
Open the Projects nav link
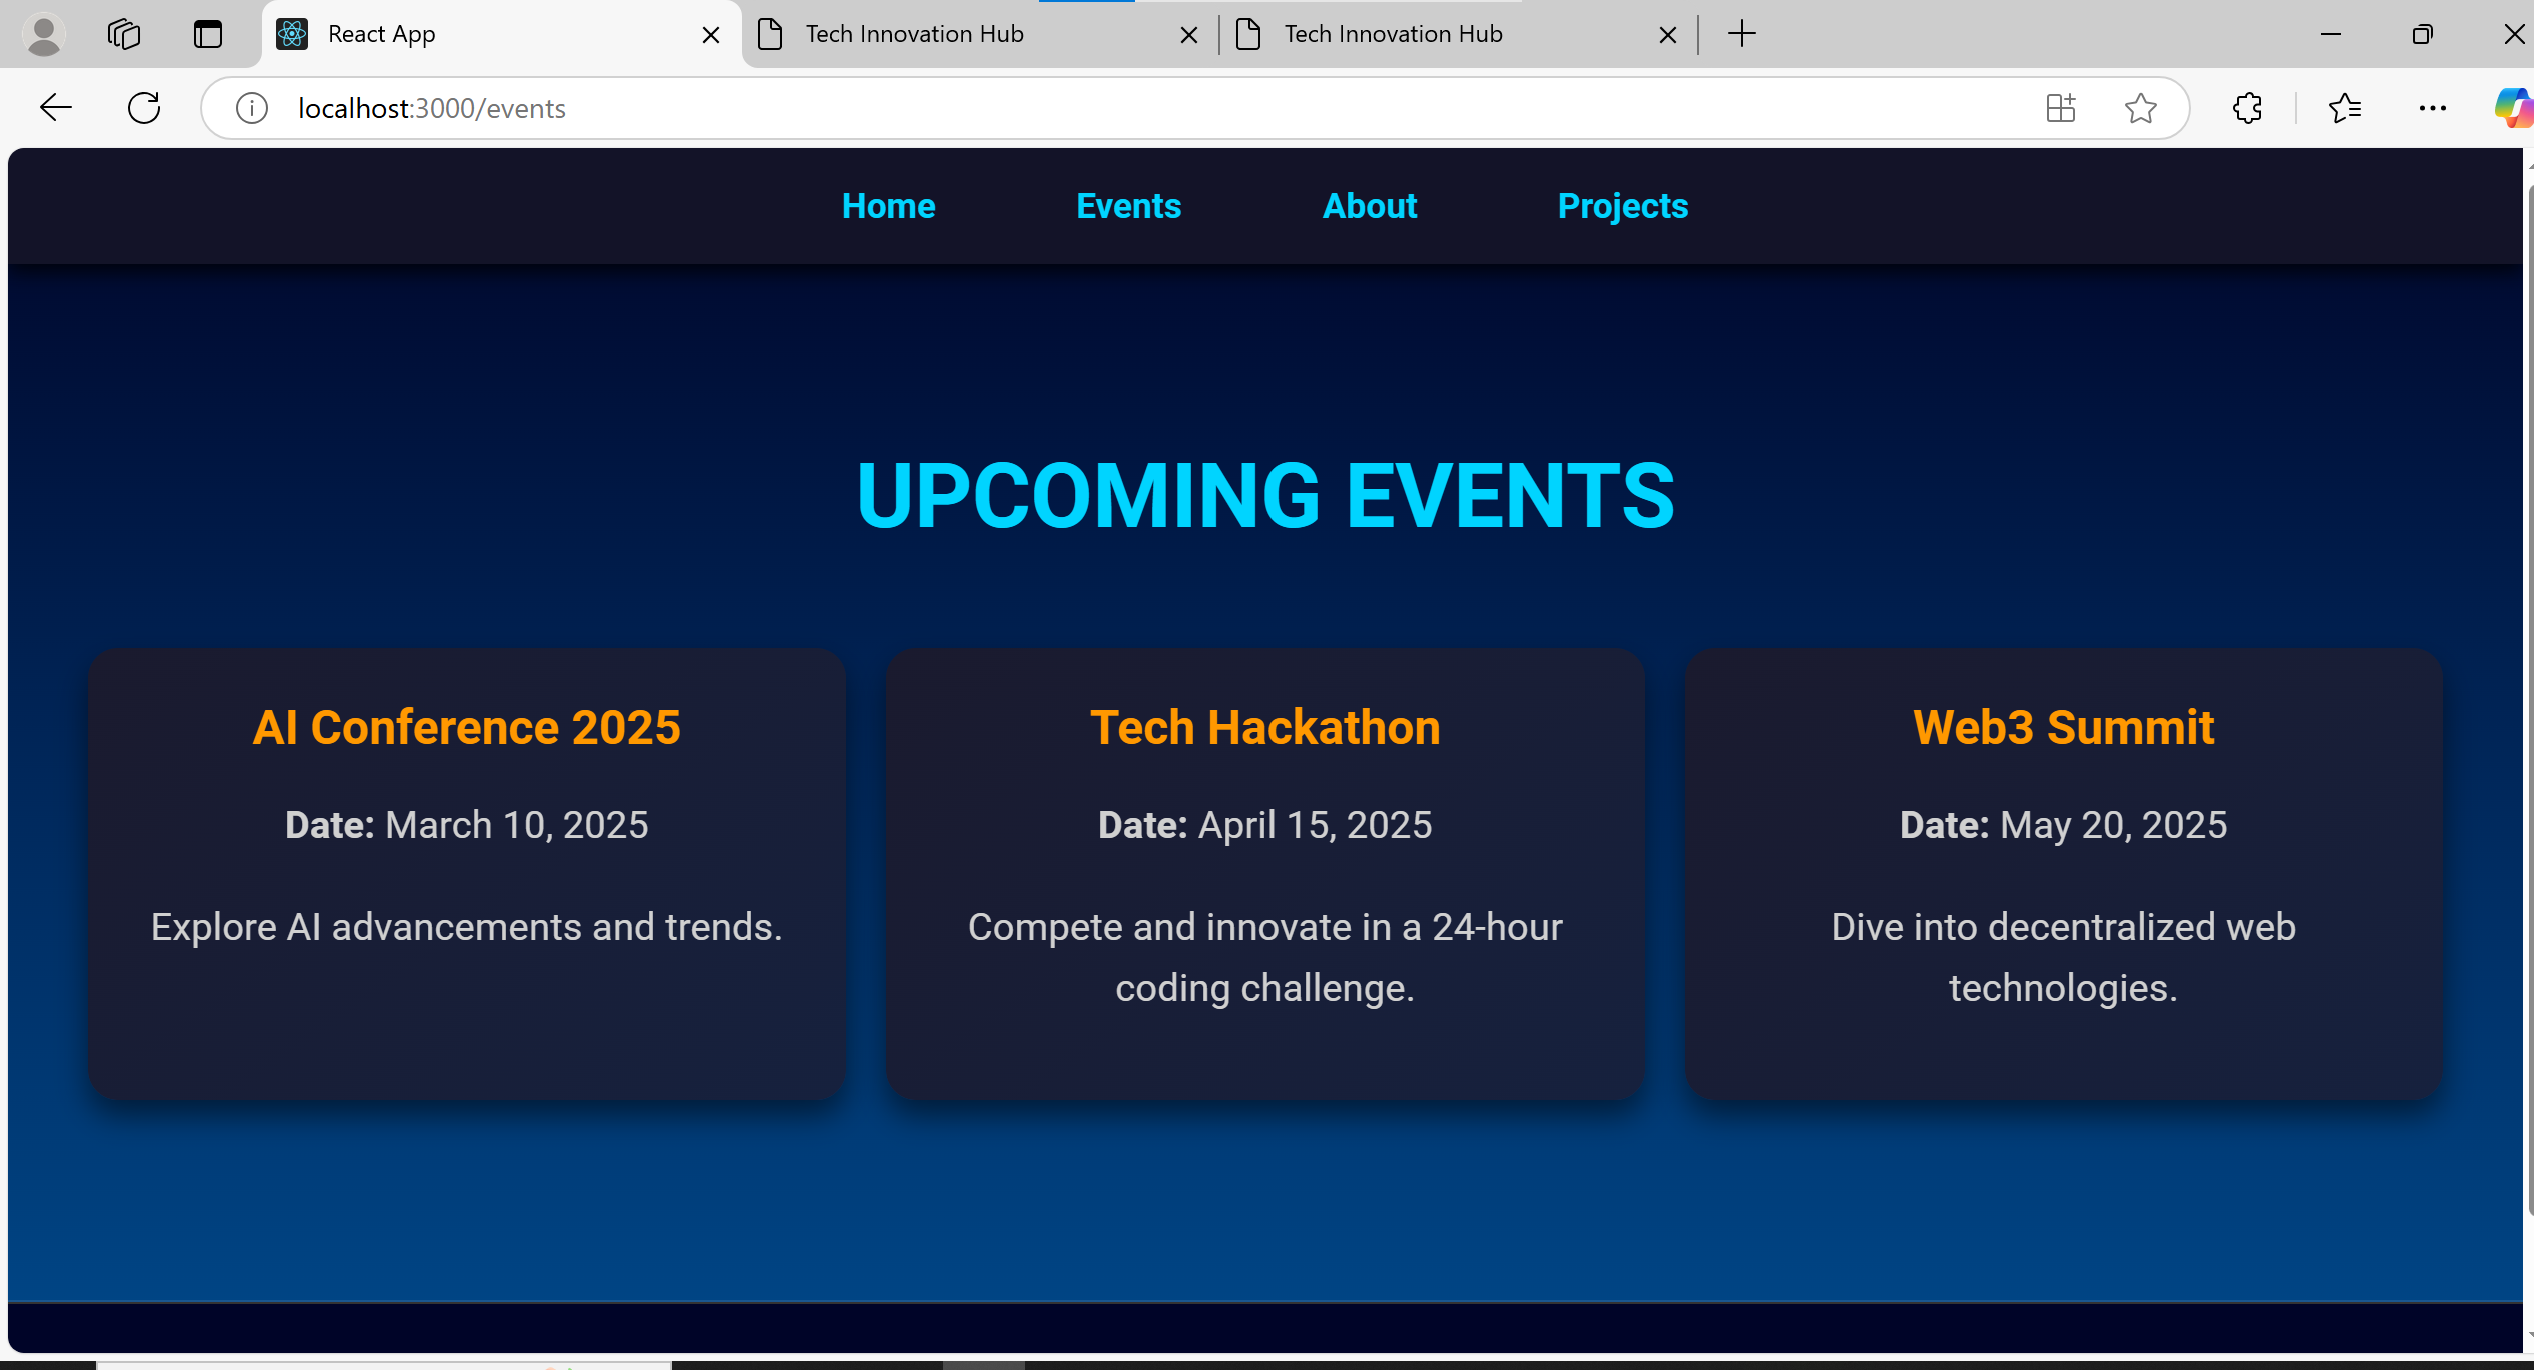(x=1622, y=206)
